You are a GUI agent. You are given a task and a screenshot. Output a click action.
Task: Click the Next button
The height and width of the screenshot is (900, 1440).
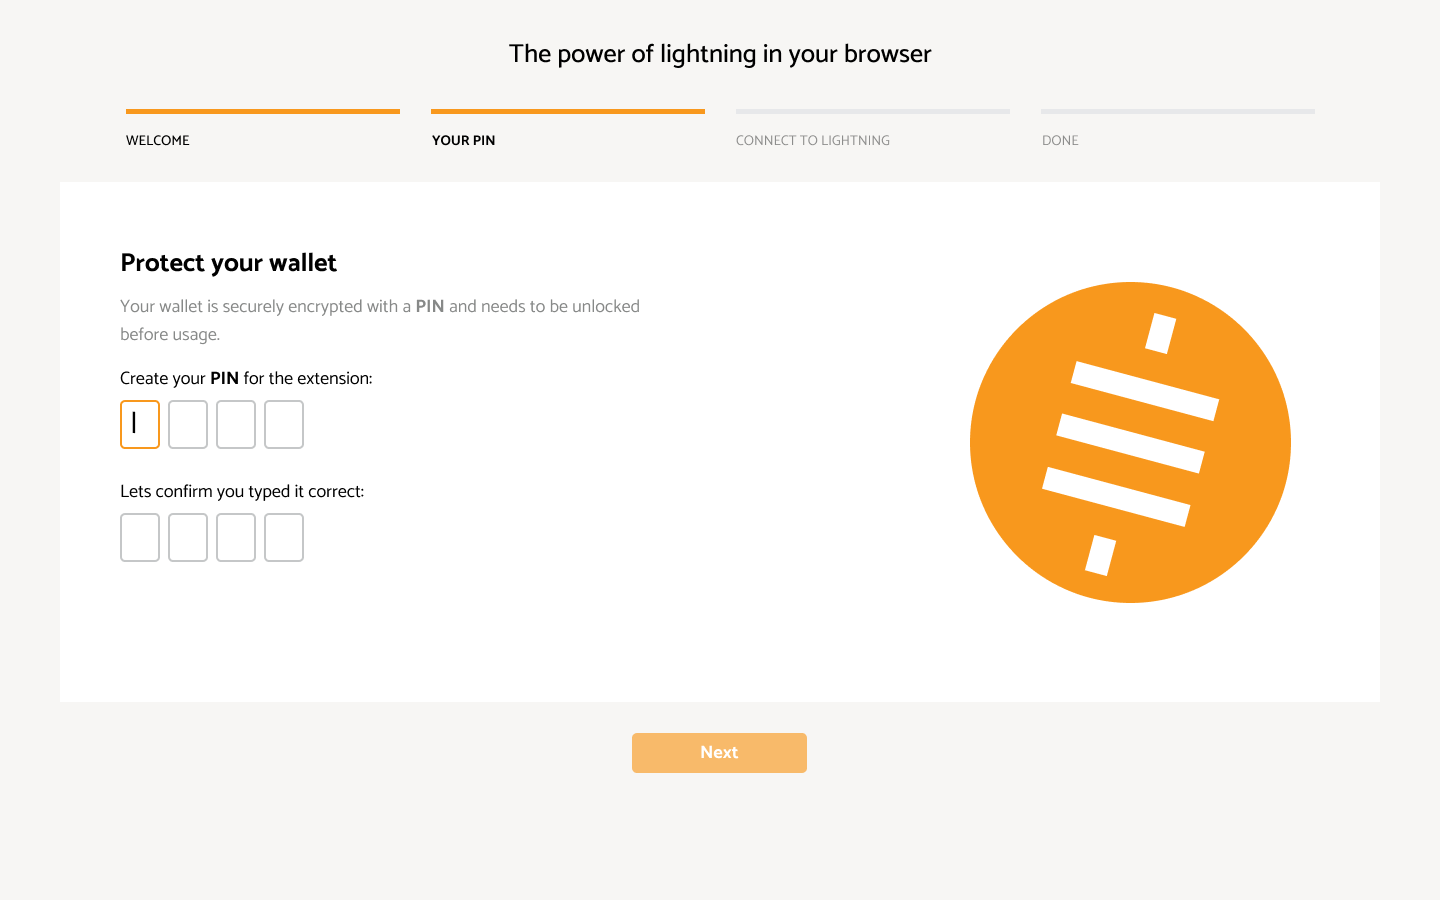click(x=719, y=753)
